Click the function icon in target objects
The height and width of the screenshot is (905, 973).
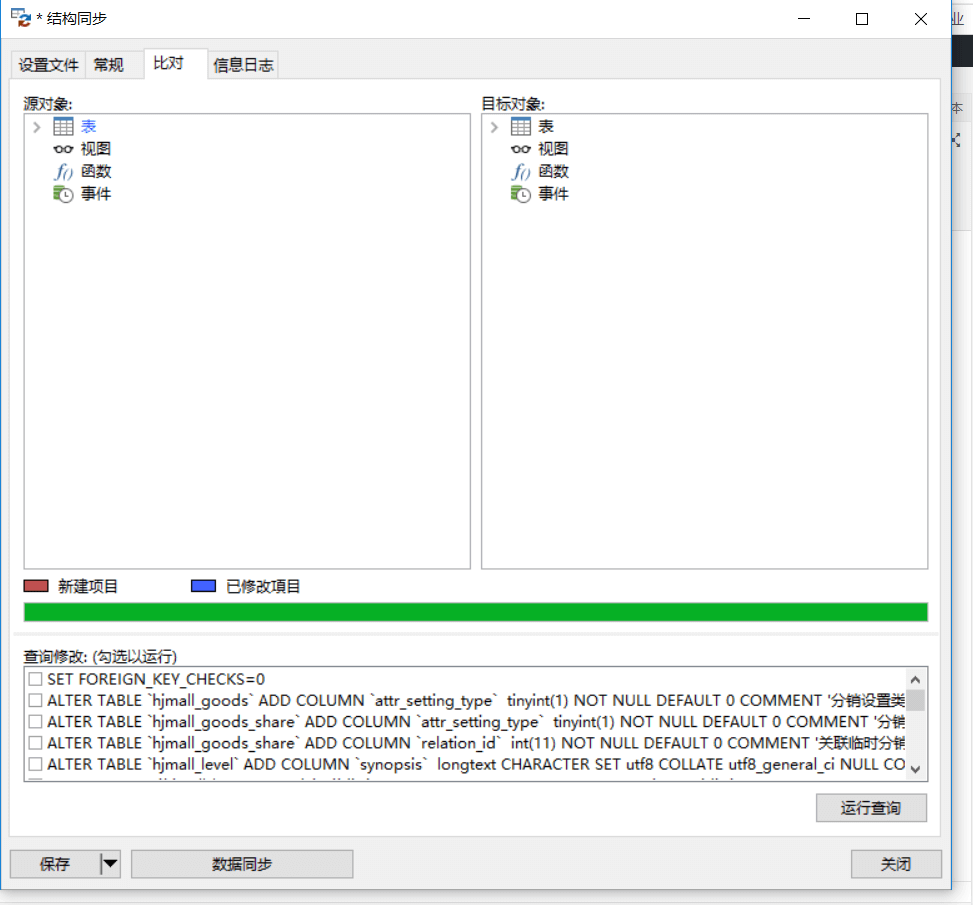pyautogui.click(x=520, y=172)
